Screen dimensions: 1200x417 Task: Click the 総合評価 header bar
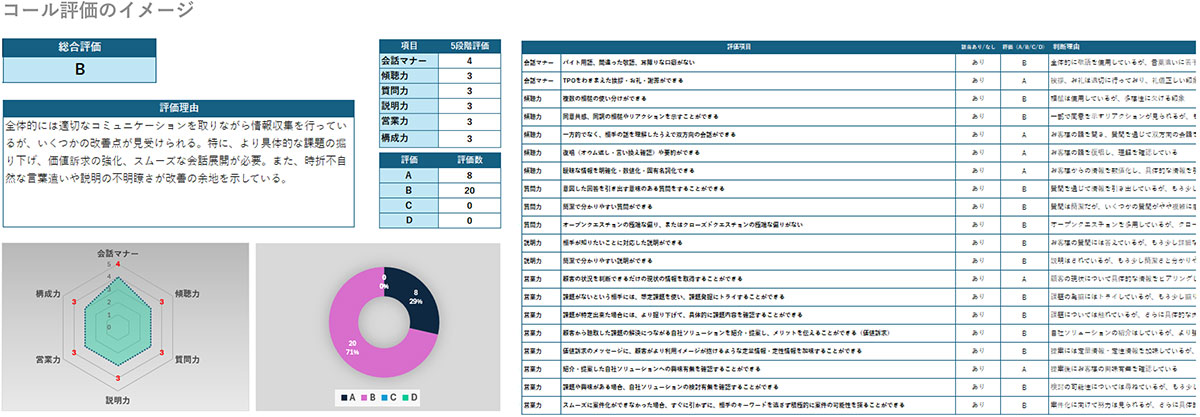(79, 47)
